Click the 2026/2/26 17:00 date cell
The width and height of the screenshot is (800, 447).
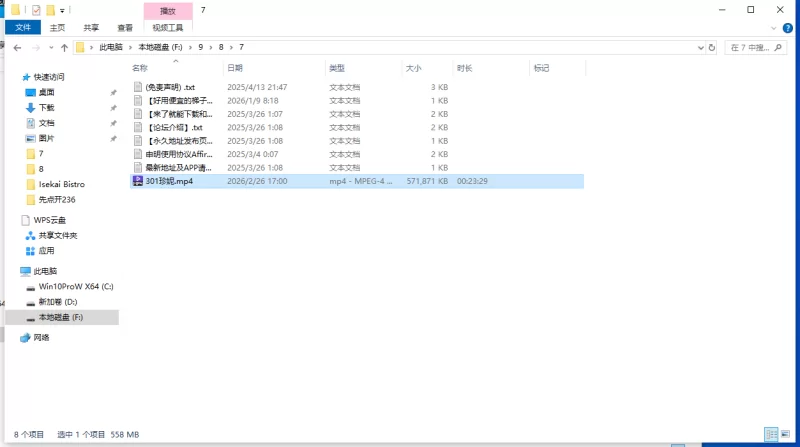(257, 181)
